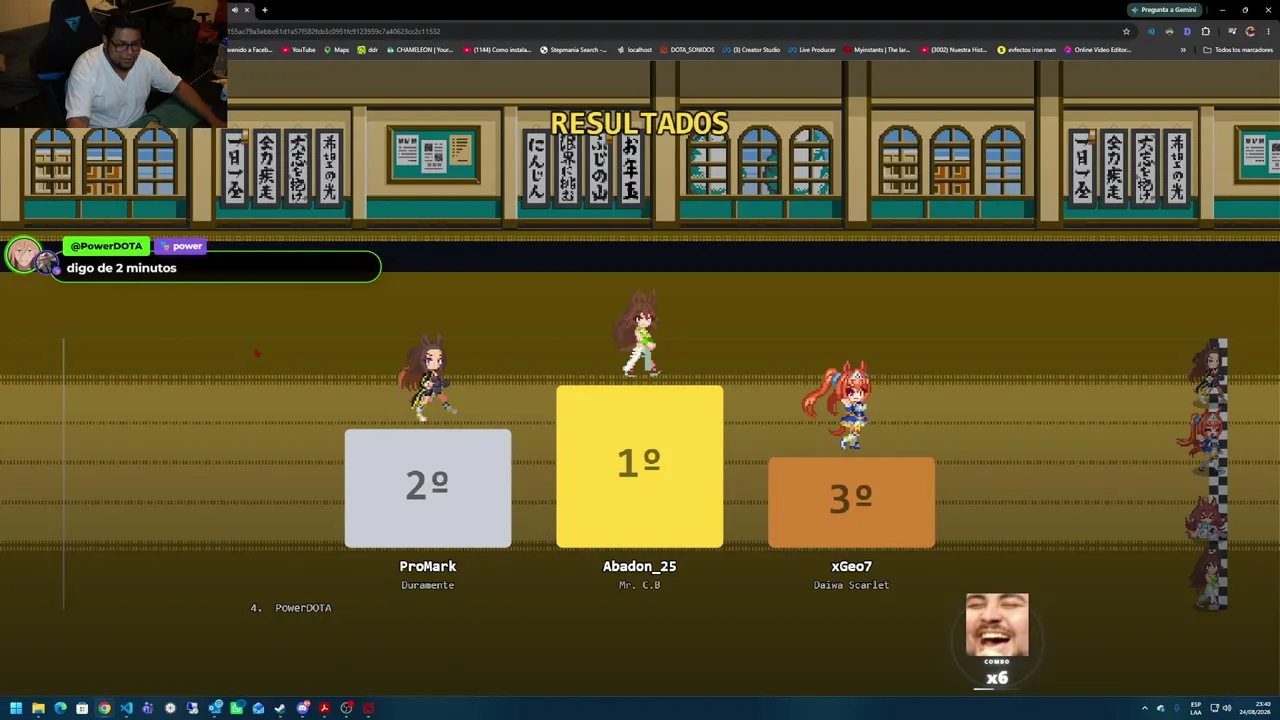Show hidden bookmarks with the double chevron
This screenshot has width=1280, height=720.
1183,50
